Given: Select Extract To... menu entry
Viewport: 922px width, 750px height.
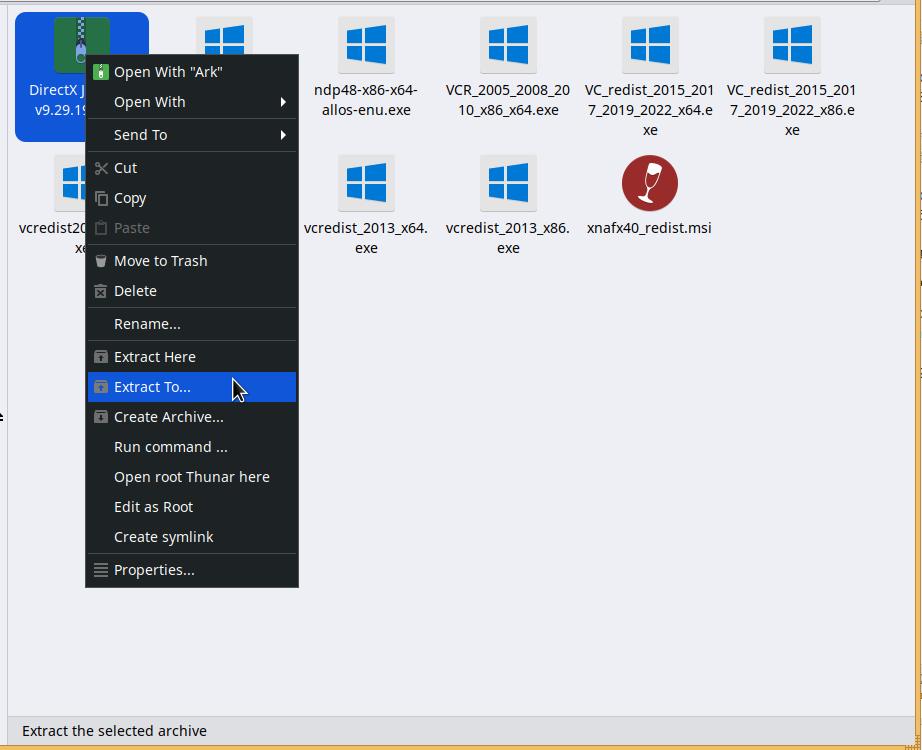Looking at the screenshot, I should [192, 386].
